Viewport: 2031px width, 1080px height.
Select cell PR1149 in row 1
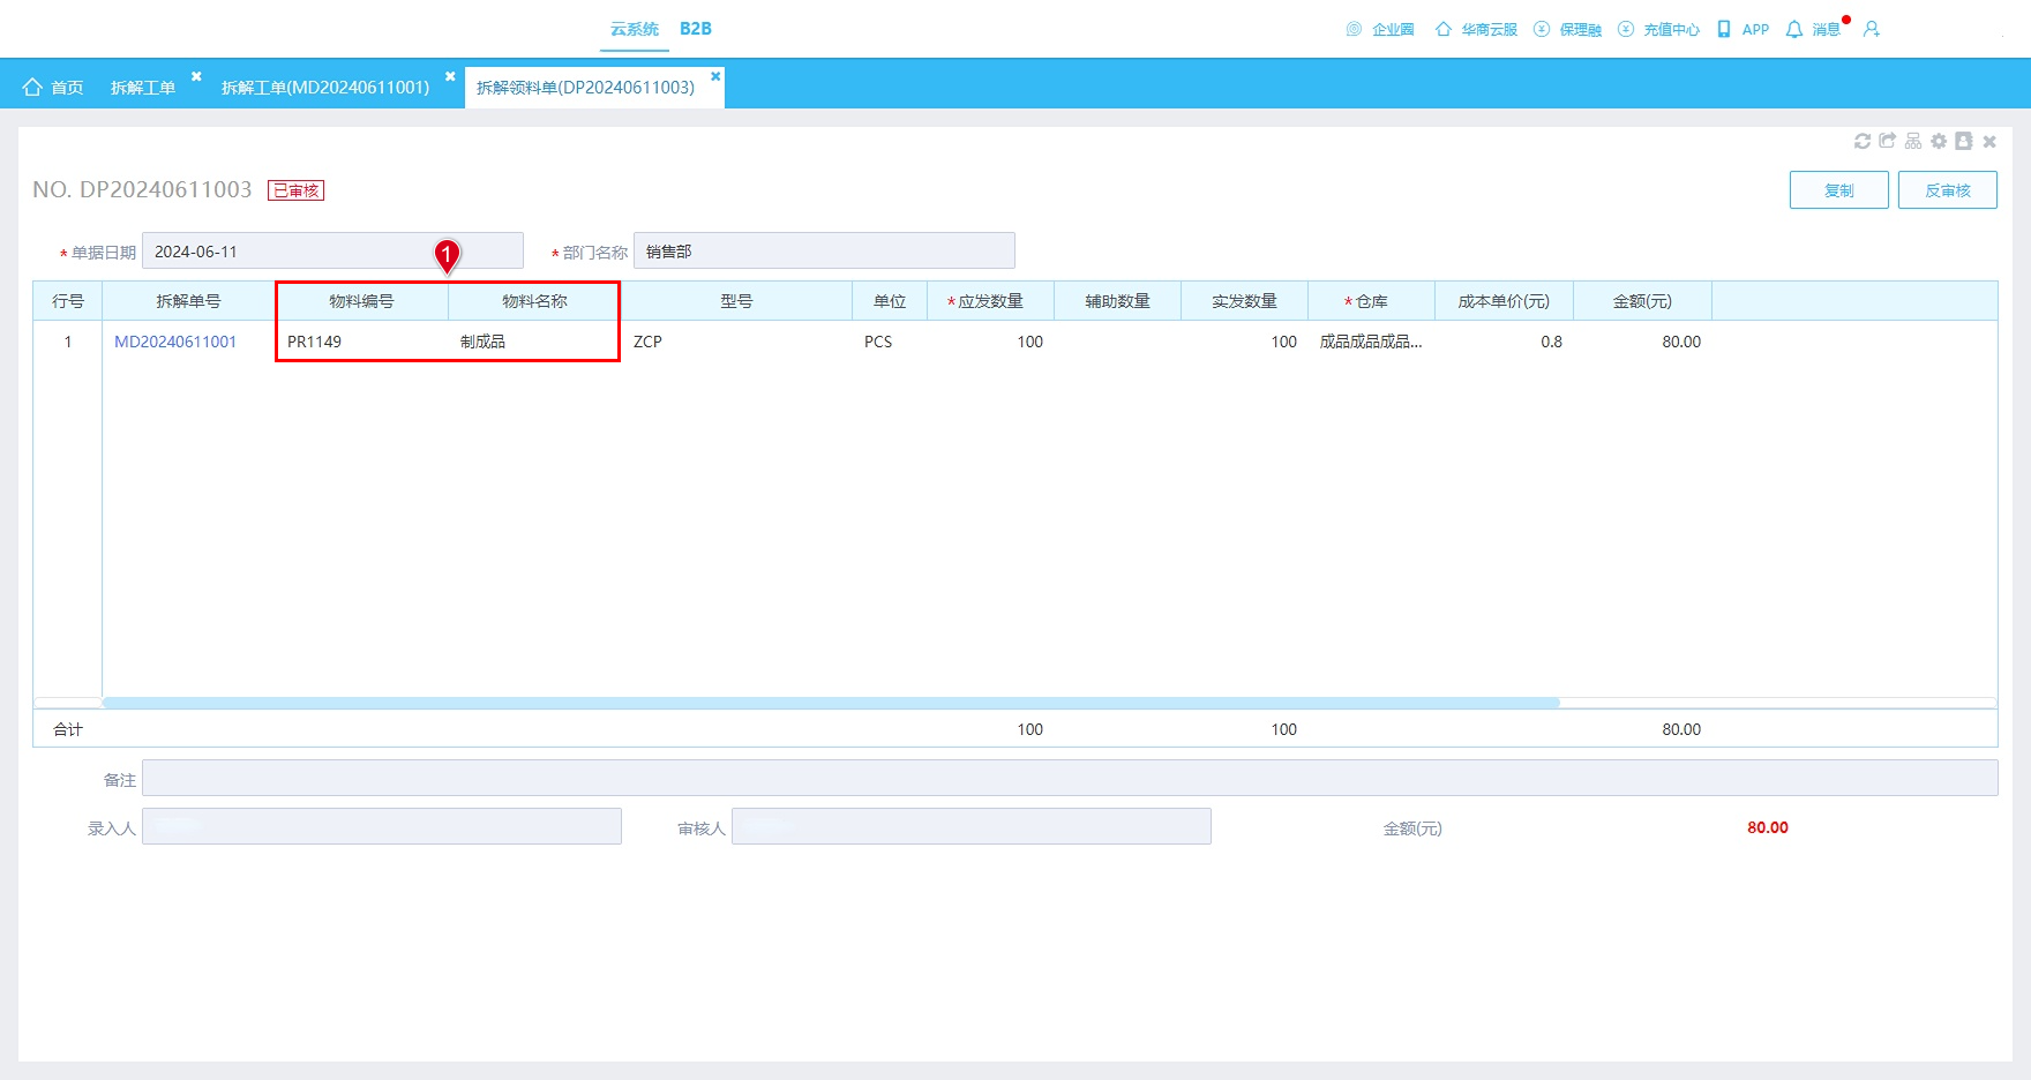click(361, 342)
